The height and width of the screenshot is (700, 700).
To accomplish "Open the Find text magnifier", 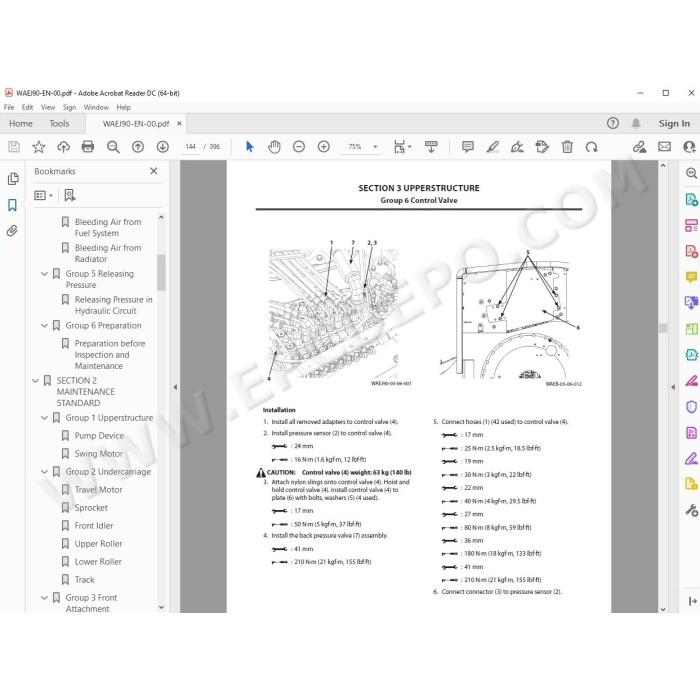I will [x=113, y=147].
